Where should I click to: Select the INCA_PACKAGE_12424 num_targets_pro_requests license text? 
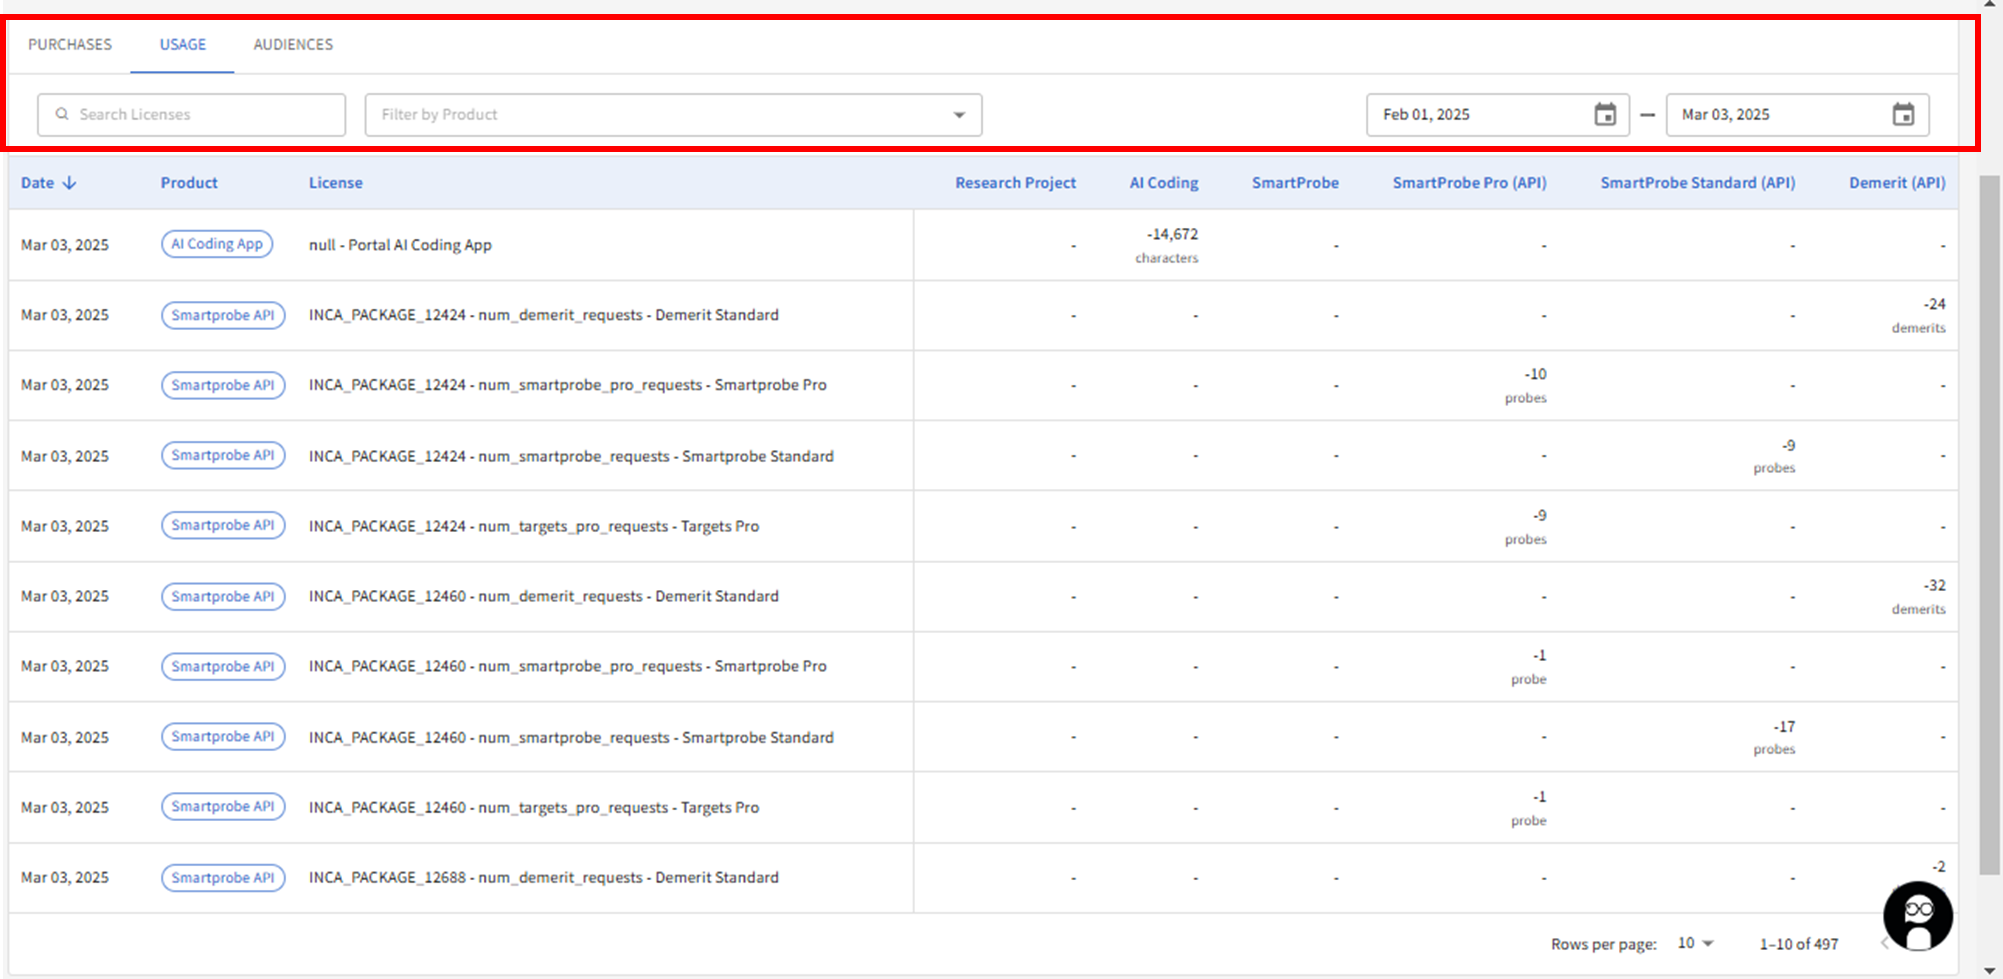(533, 526)
